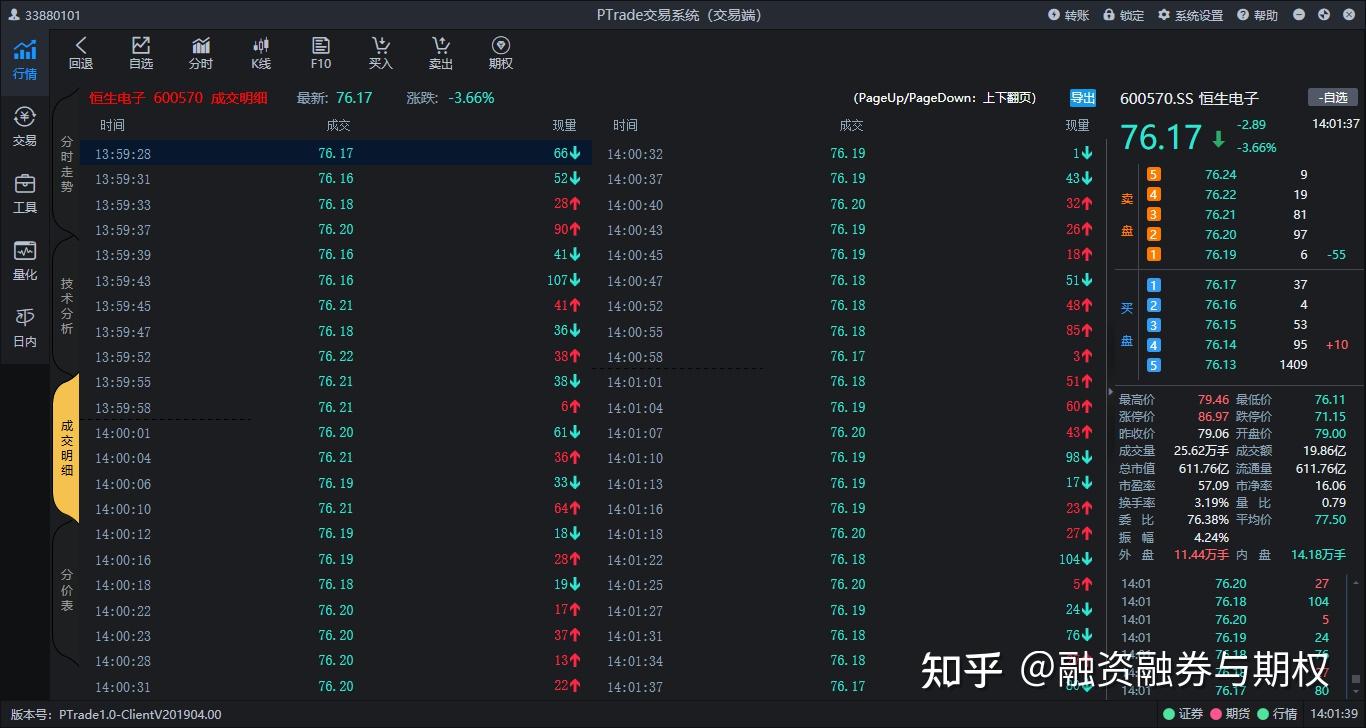This screenshot has width=1366, height=728.
Task: Click buy level 1 price 76.17
Action: (x=1220, y=284)
